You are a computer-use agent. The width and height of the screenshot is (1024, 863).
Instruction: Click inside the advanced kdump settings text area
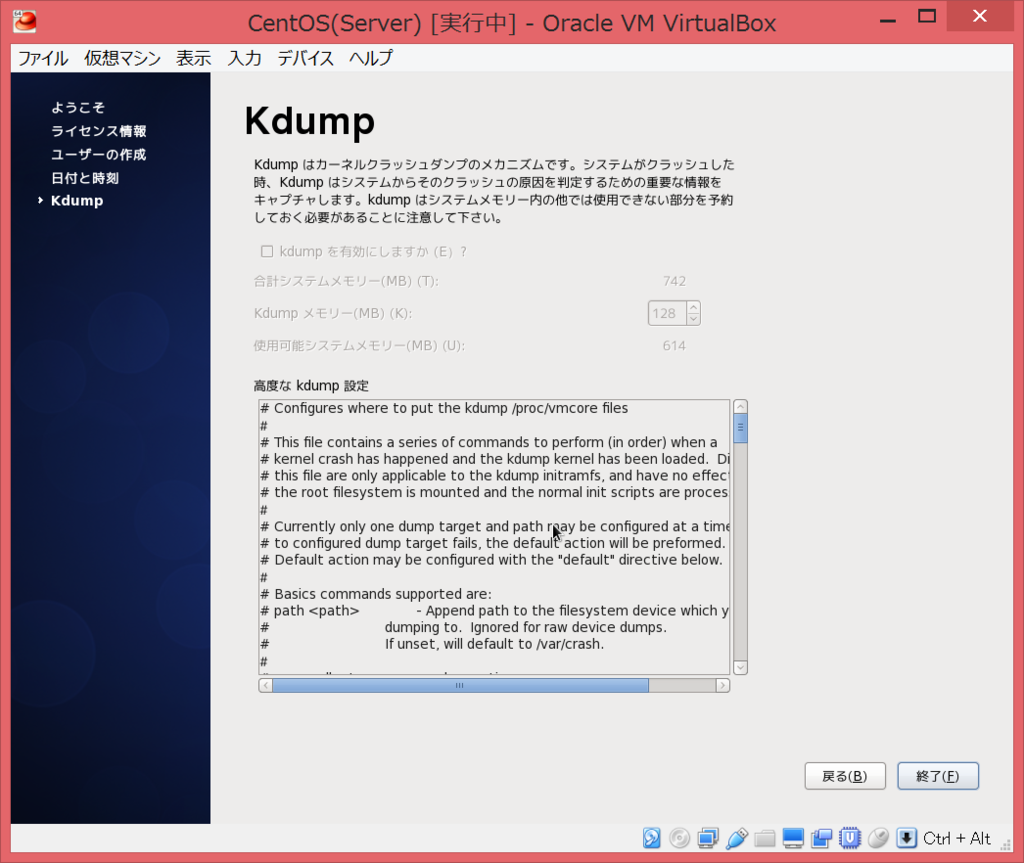point(494,537)
